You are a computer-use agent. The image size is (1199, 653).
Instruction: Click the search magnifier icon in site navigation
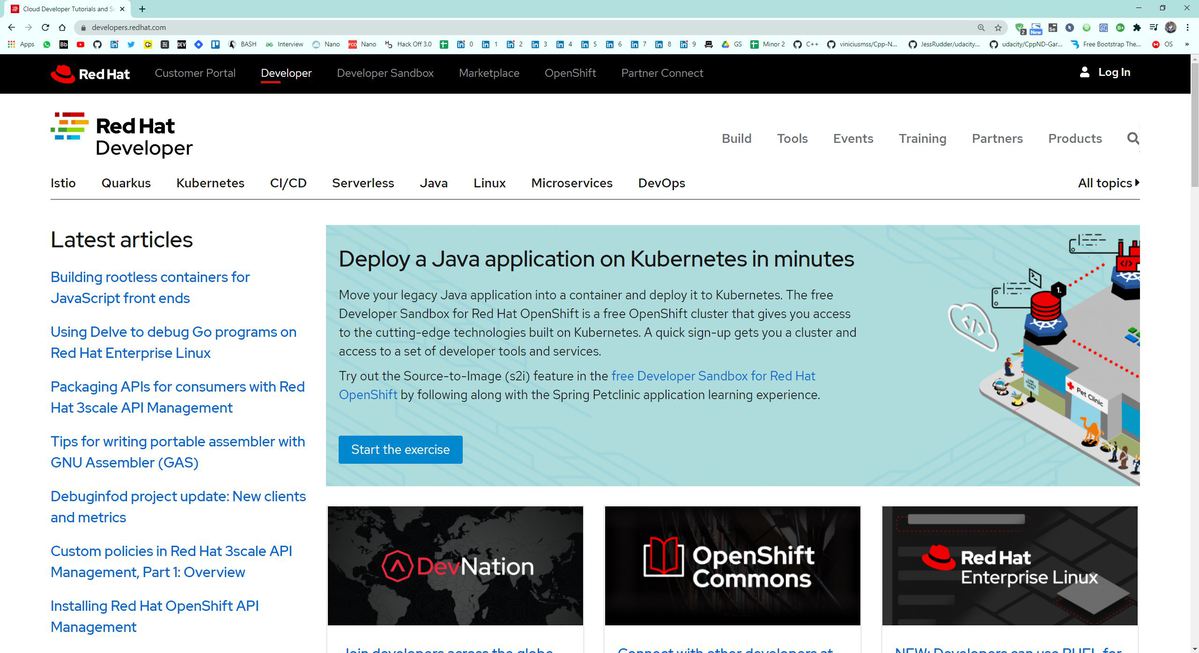[1133, 138]
